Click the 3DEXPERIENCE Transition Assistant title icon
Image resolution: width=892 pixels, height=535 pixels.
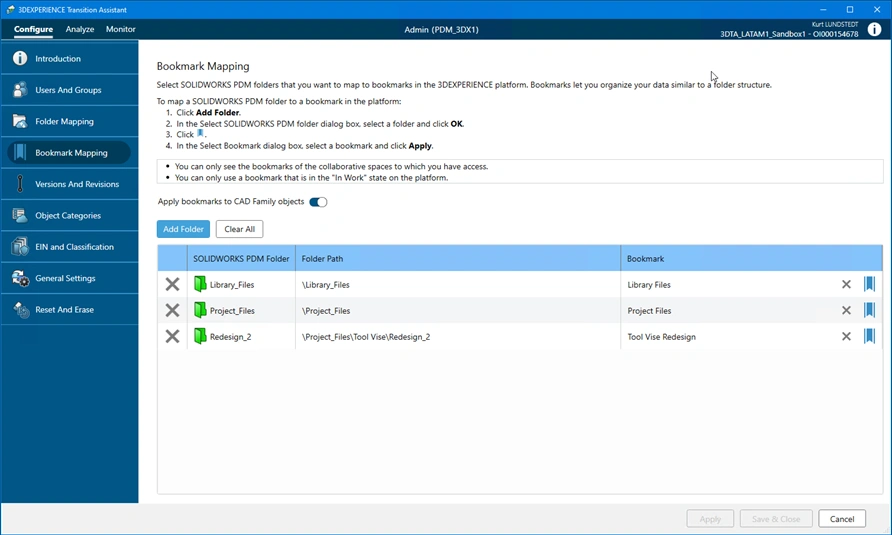10,9
